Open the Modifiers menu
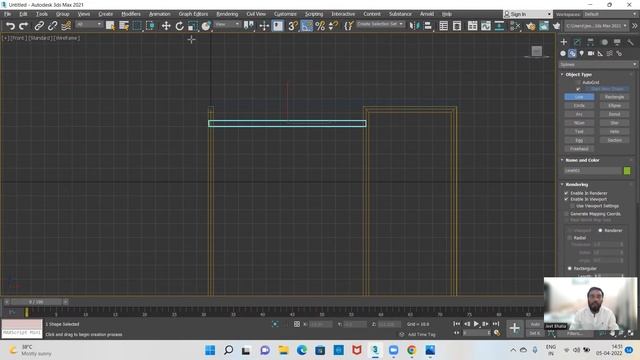 coord(131,14)
